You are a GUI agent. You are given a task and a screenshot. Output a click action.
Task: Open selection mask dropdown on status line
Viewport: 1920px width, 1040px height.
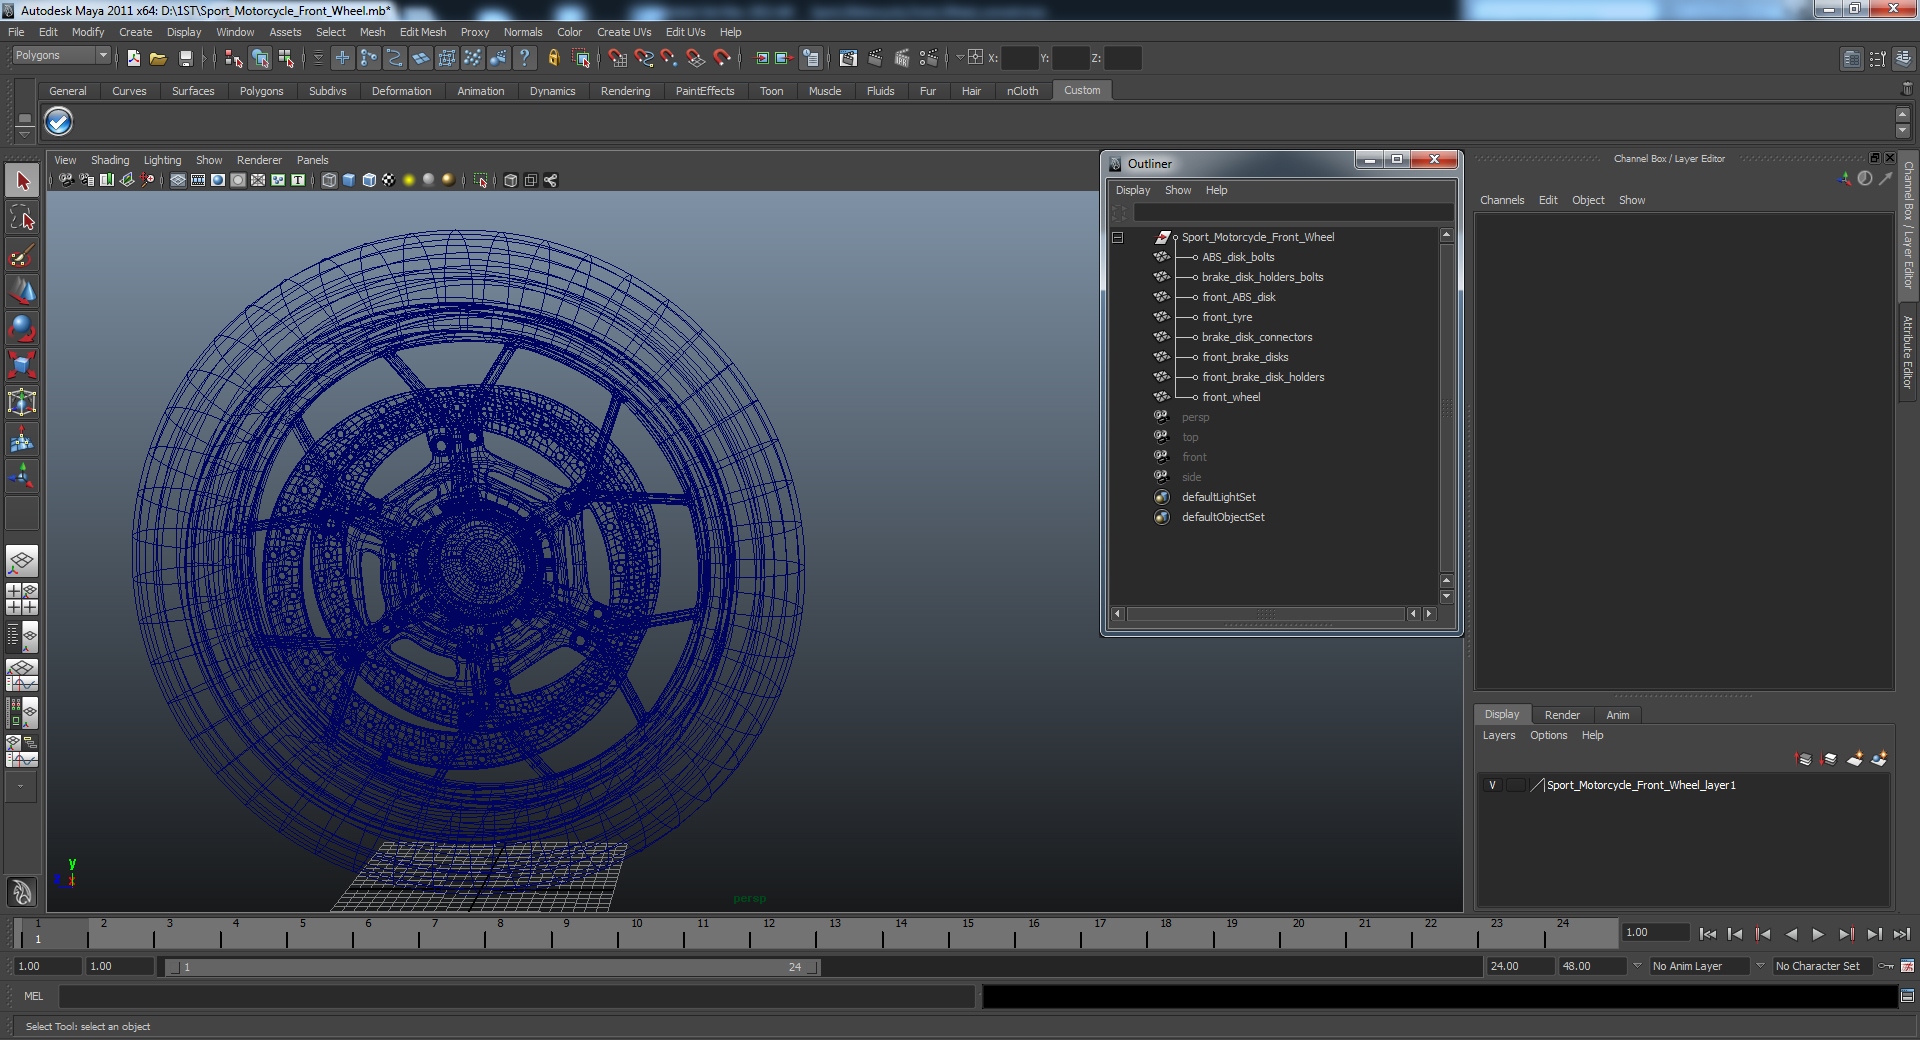click(318, 58)
